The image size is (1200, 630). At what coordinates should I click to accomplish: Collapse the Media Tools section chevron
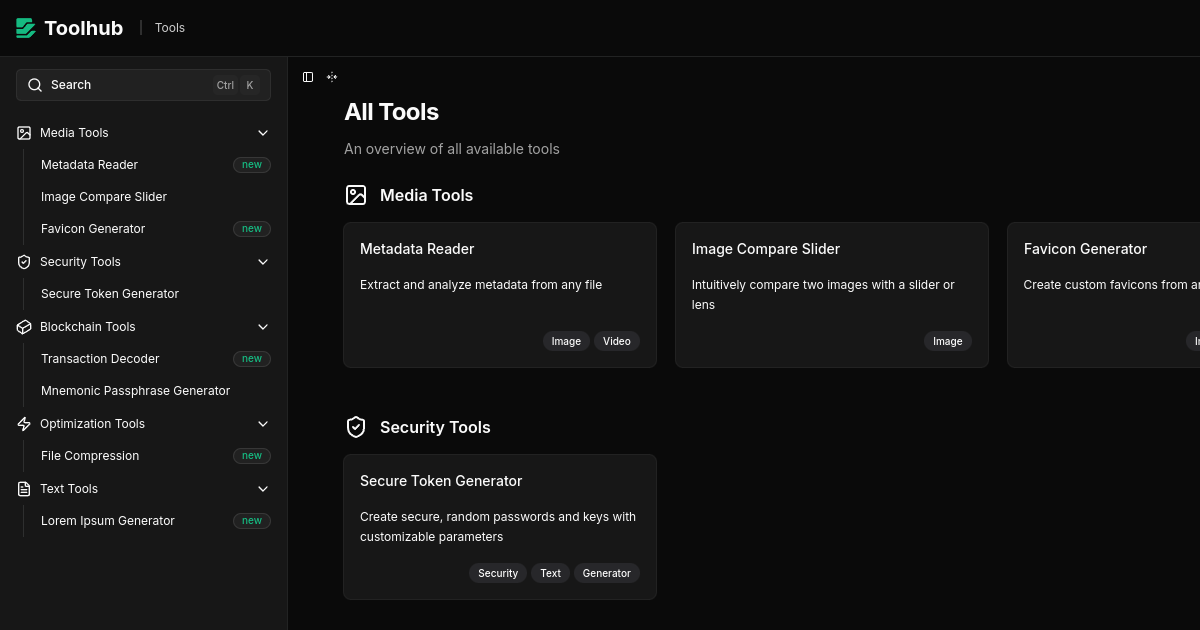(263, 133)
